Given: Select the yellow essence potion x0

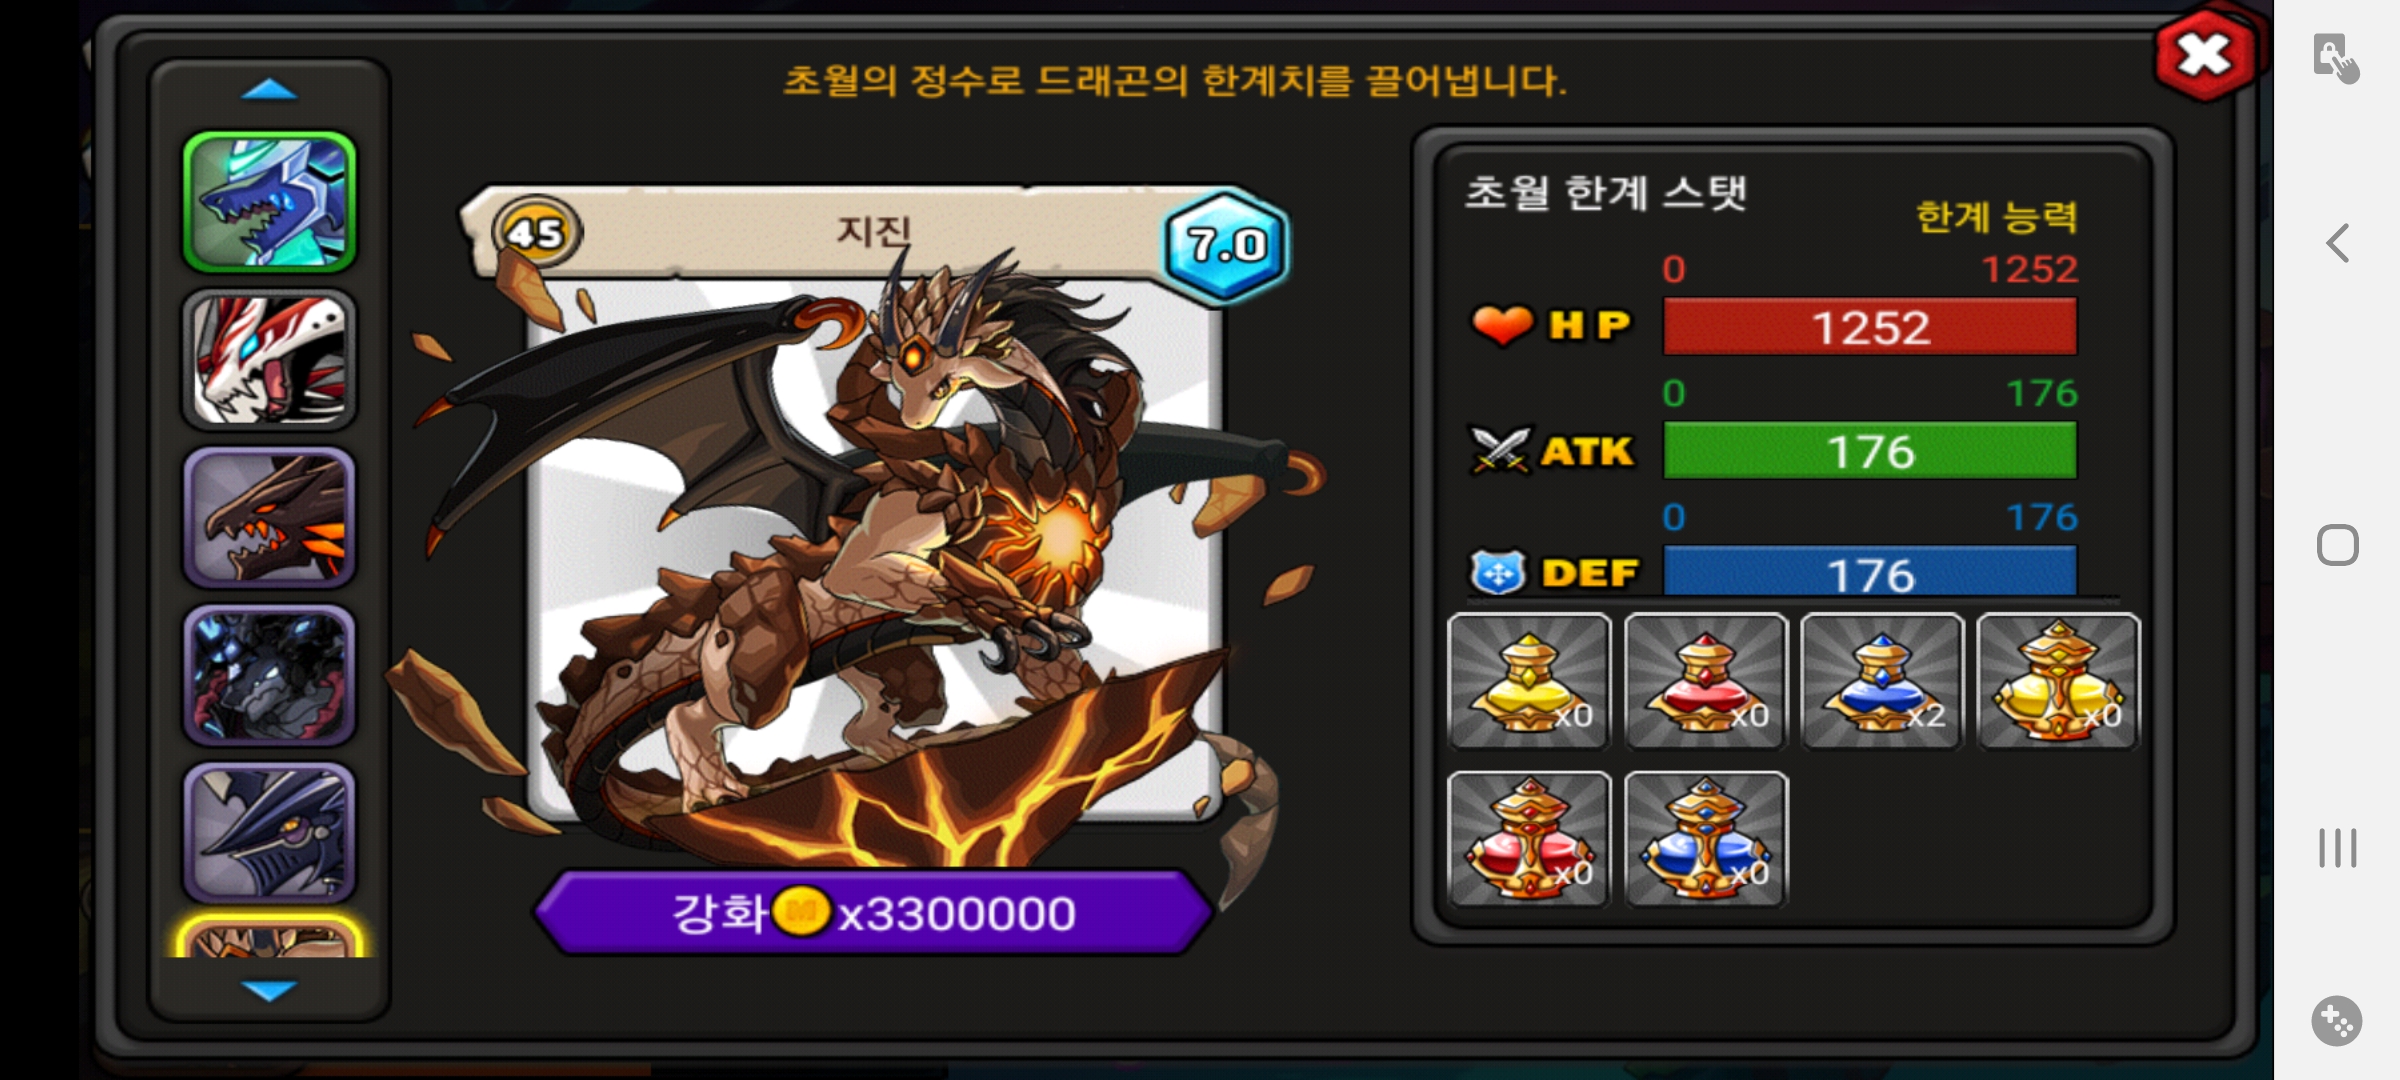Looking at the screenshot, I should tap(1529, 681).
